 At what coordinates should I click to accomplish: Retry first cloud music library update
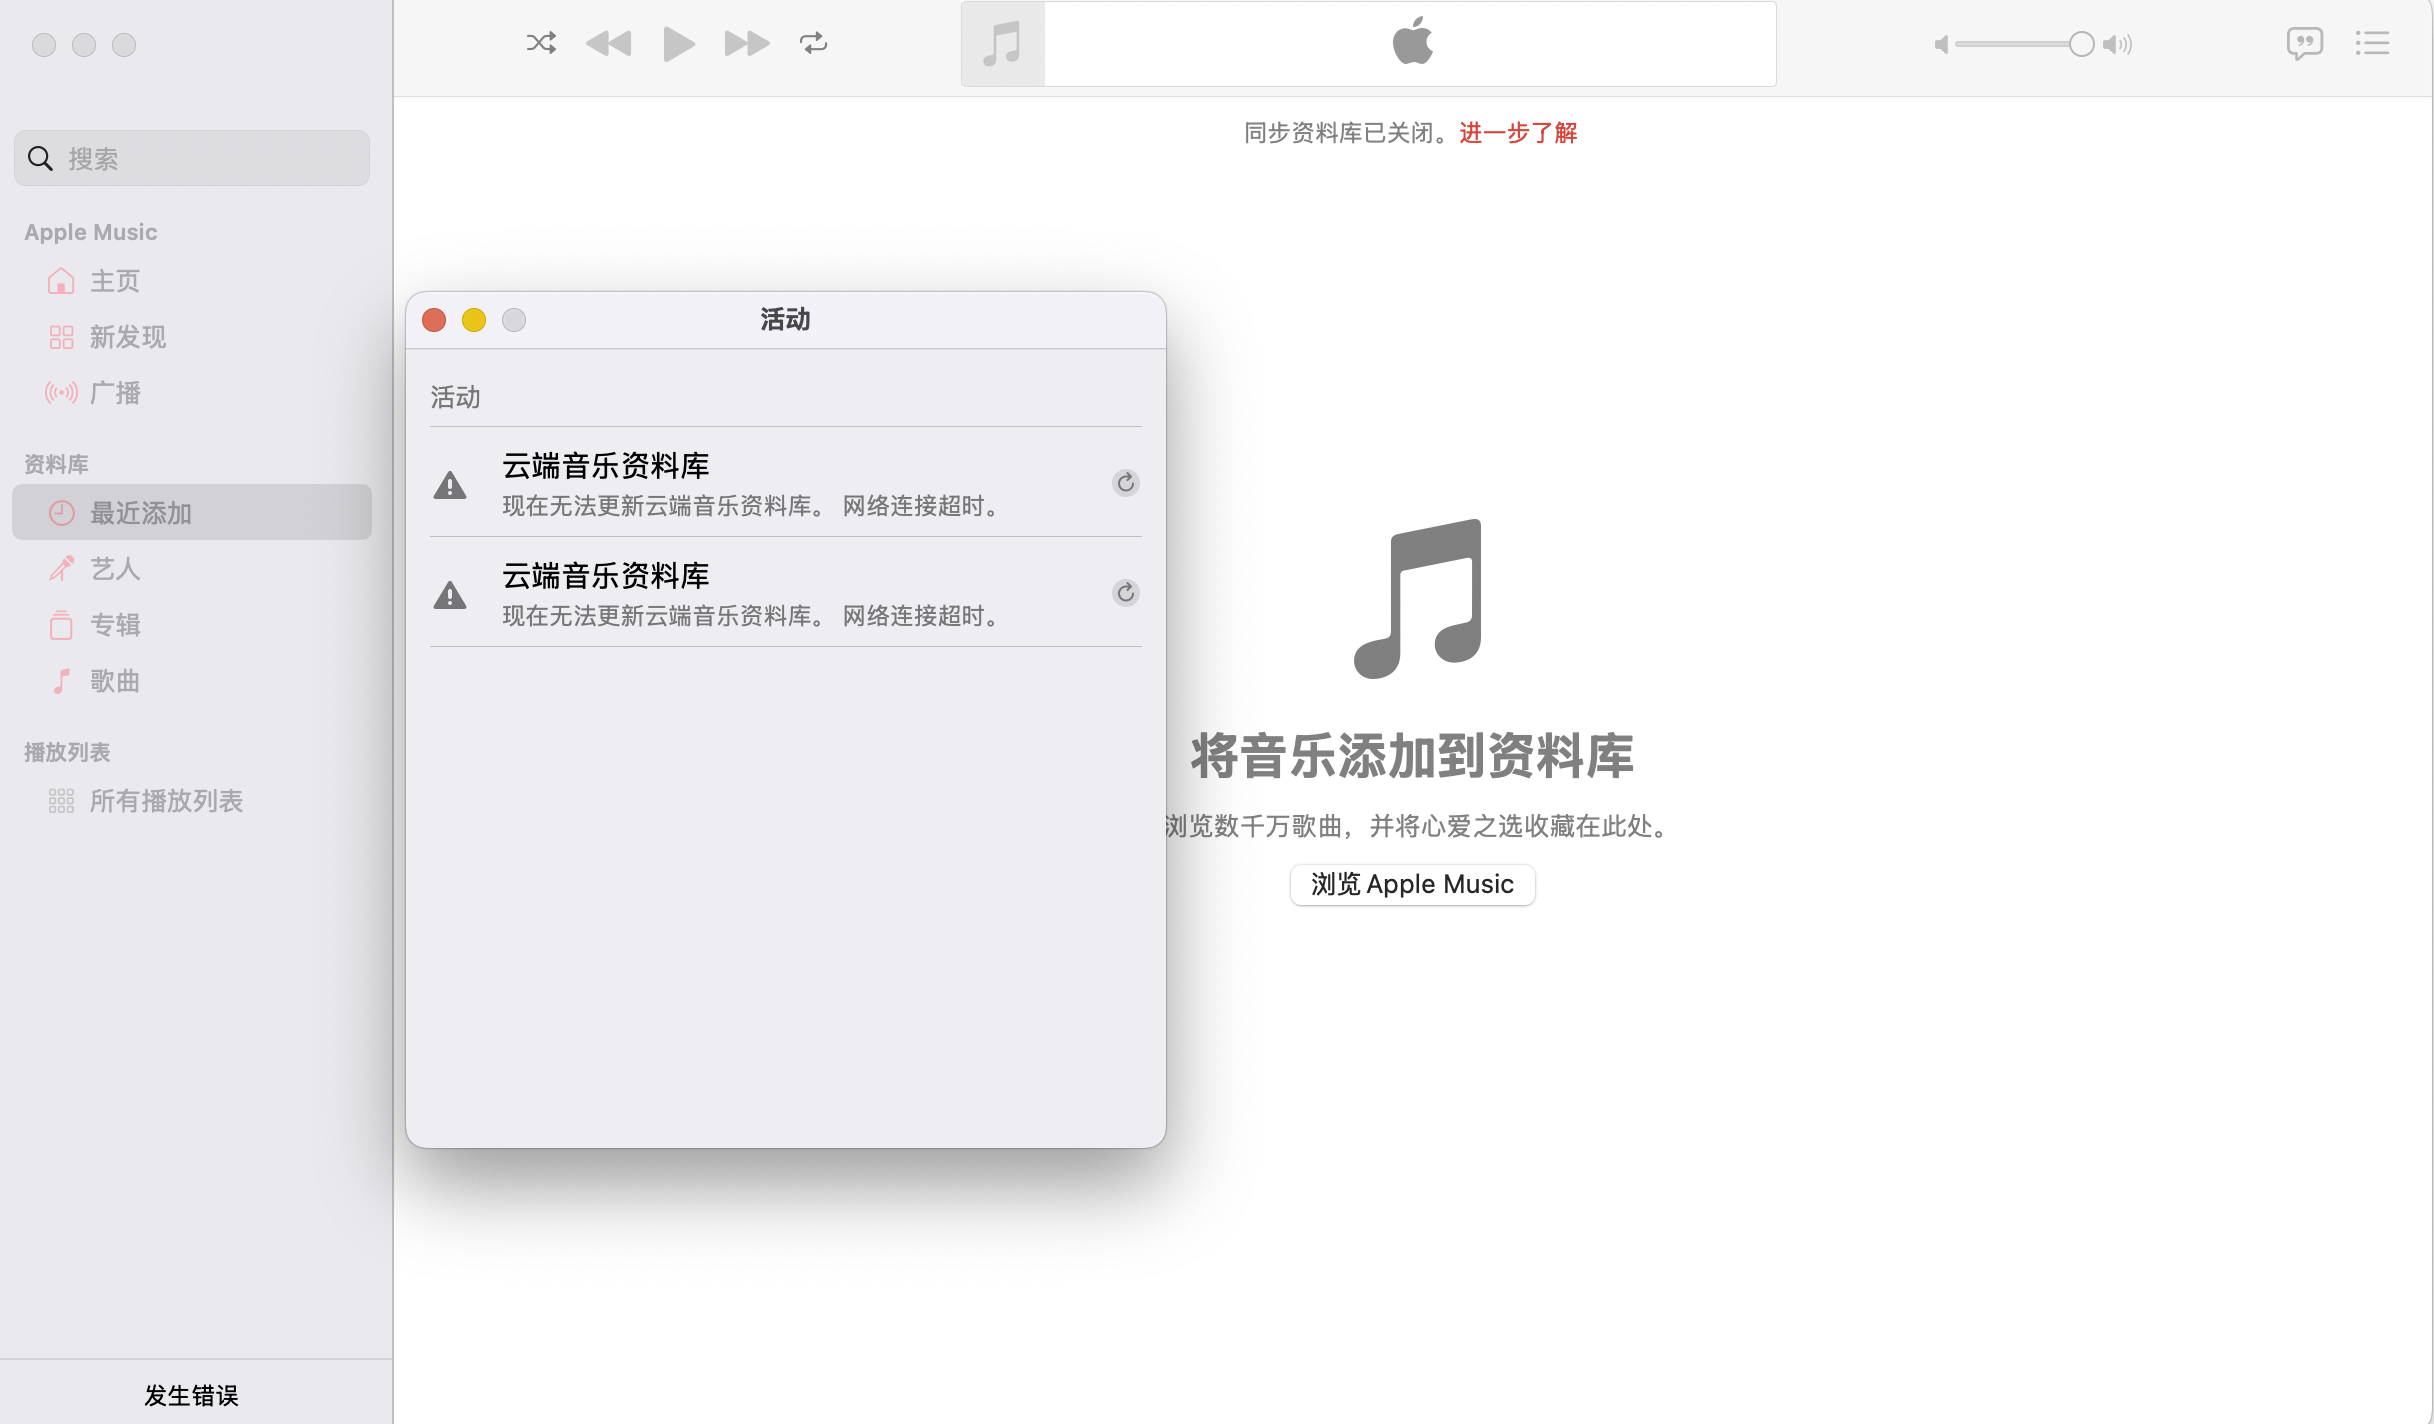(1125, 483)
